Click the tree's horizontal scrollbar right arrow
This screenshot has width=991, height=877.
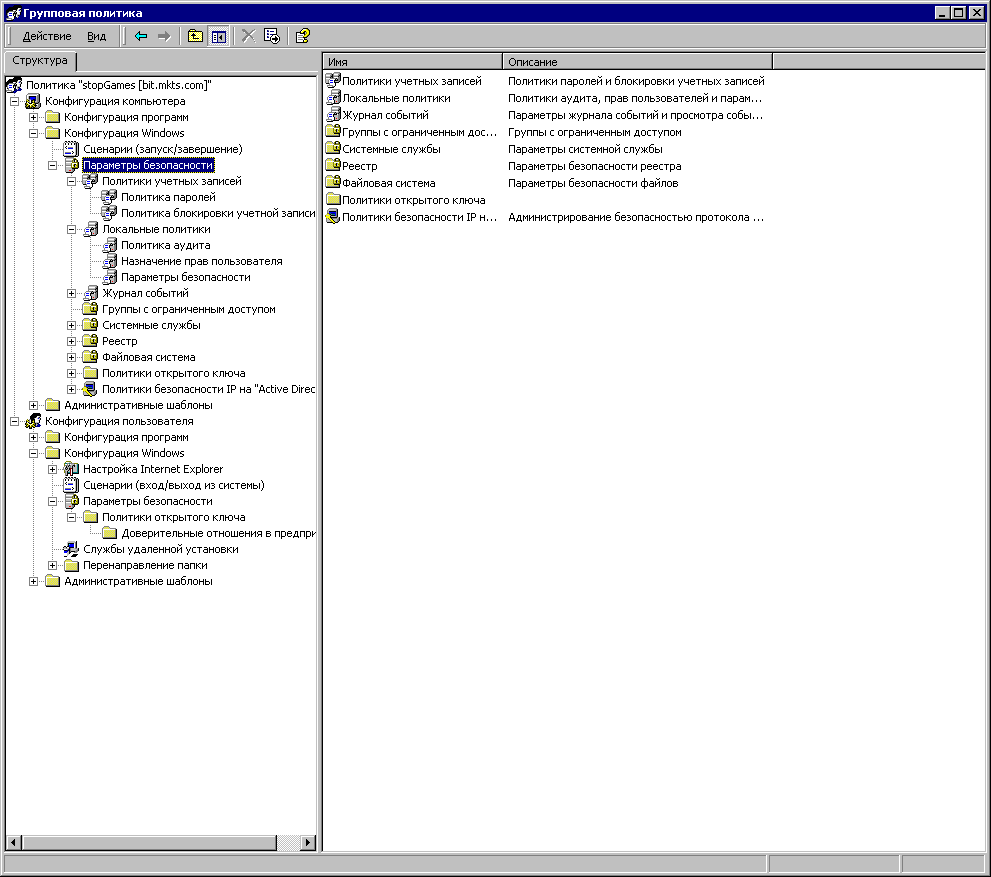click(x=308, y=842)
